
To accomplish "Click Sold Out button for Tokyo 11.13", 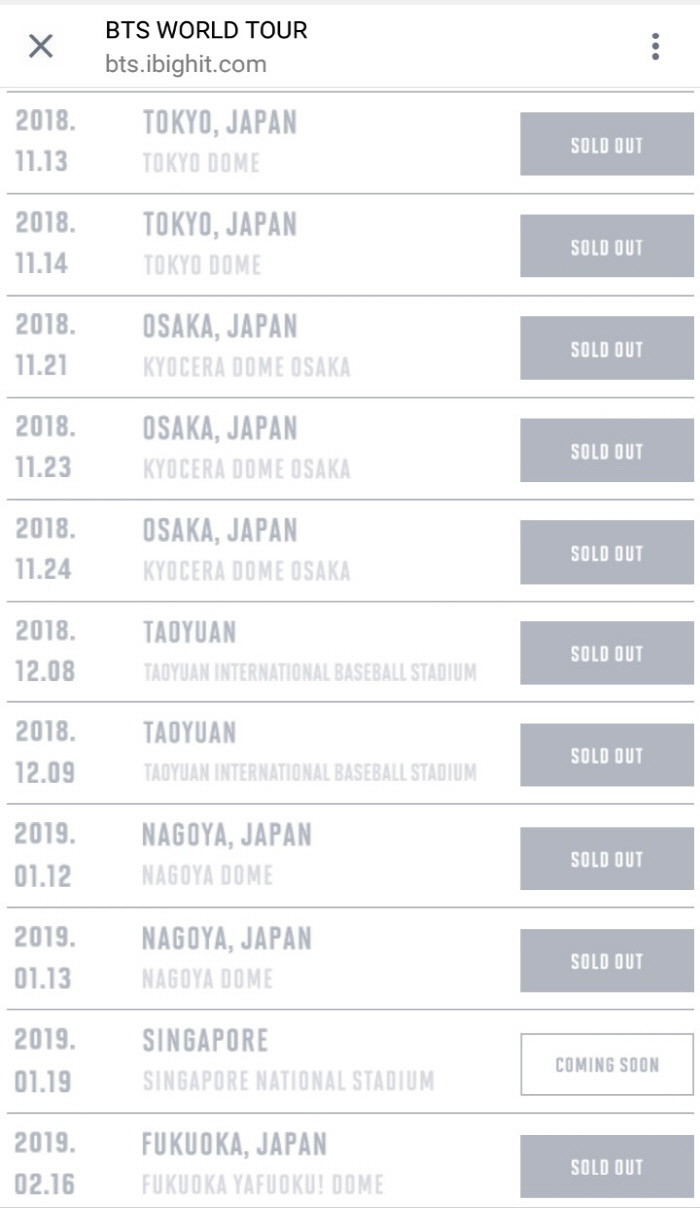I will 606,145.
